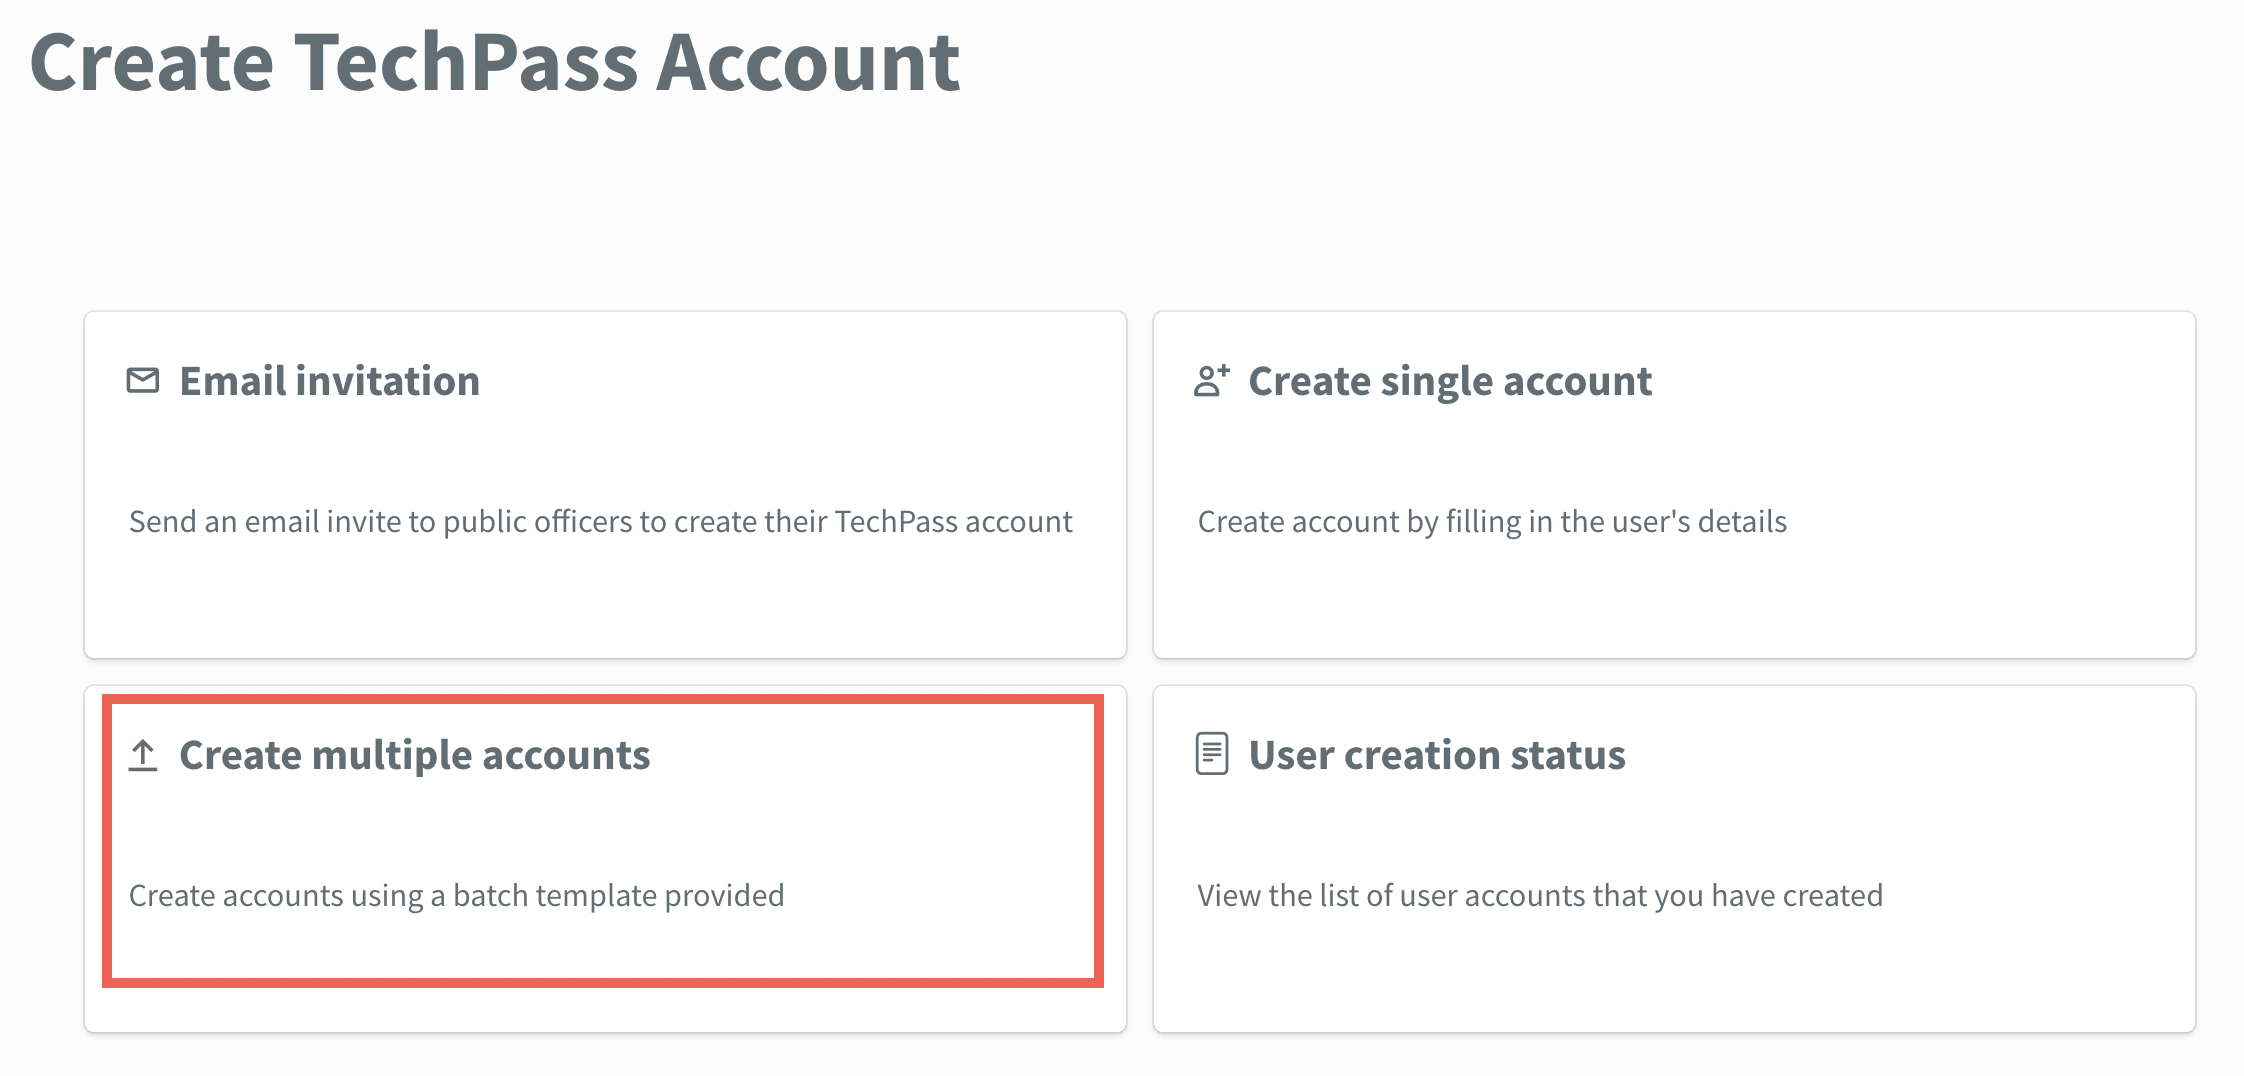Select the Email invitation card
Screen dimensions: 2244x1076
click(x=605, y=485)
